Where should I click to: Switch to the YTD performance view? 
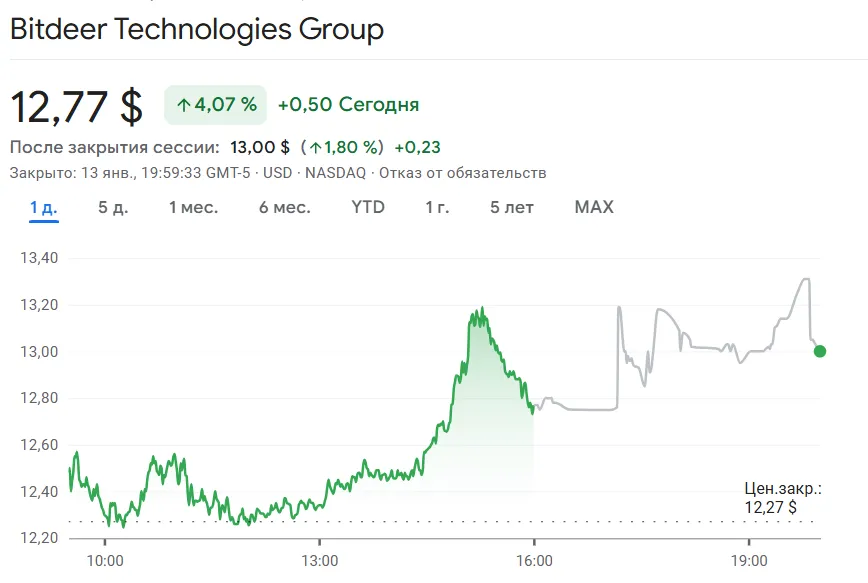(367, 208)
